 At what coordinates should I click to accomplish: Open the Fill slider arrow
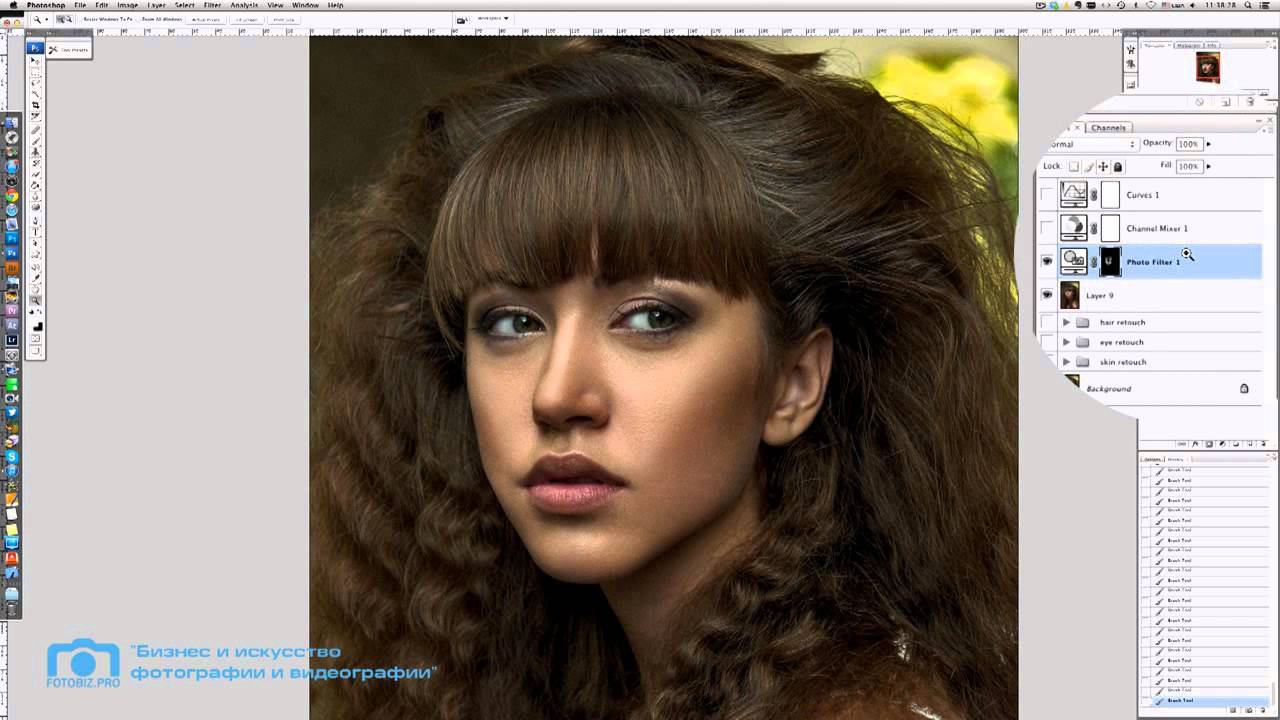(1208, 166)
